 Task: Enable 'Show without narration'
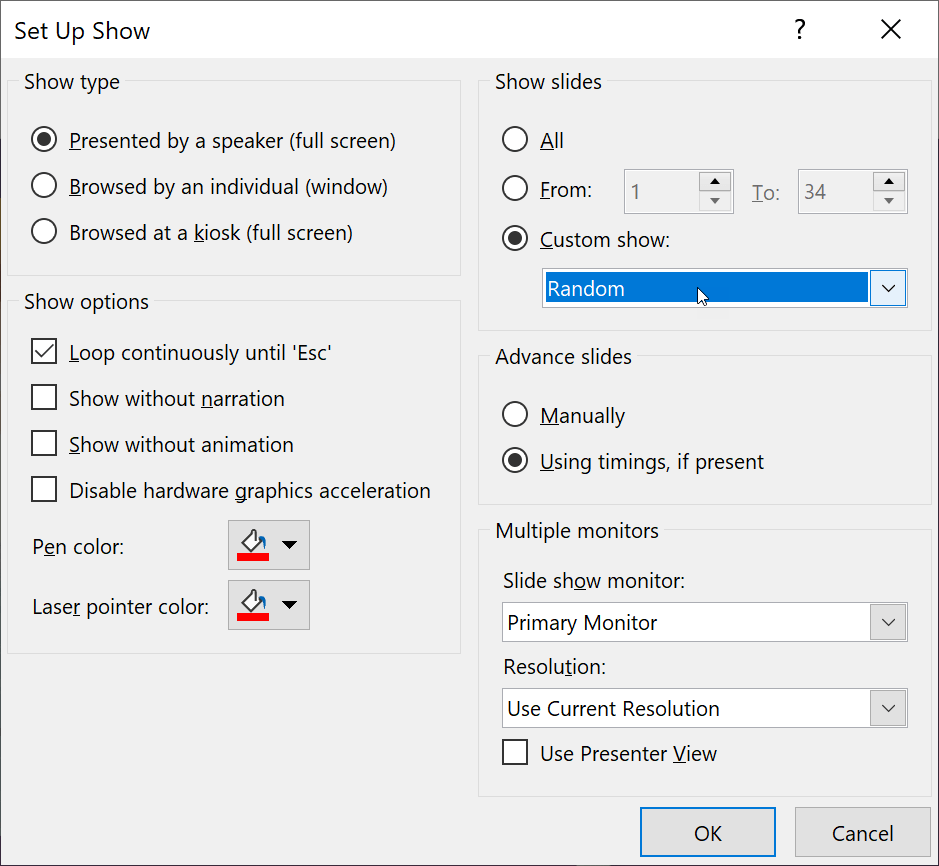click(44, 397)
